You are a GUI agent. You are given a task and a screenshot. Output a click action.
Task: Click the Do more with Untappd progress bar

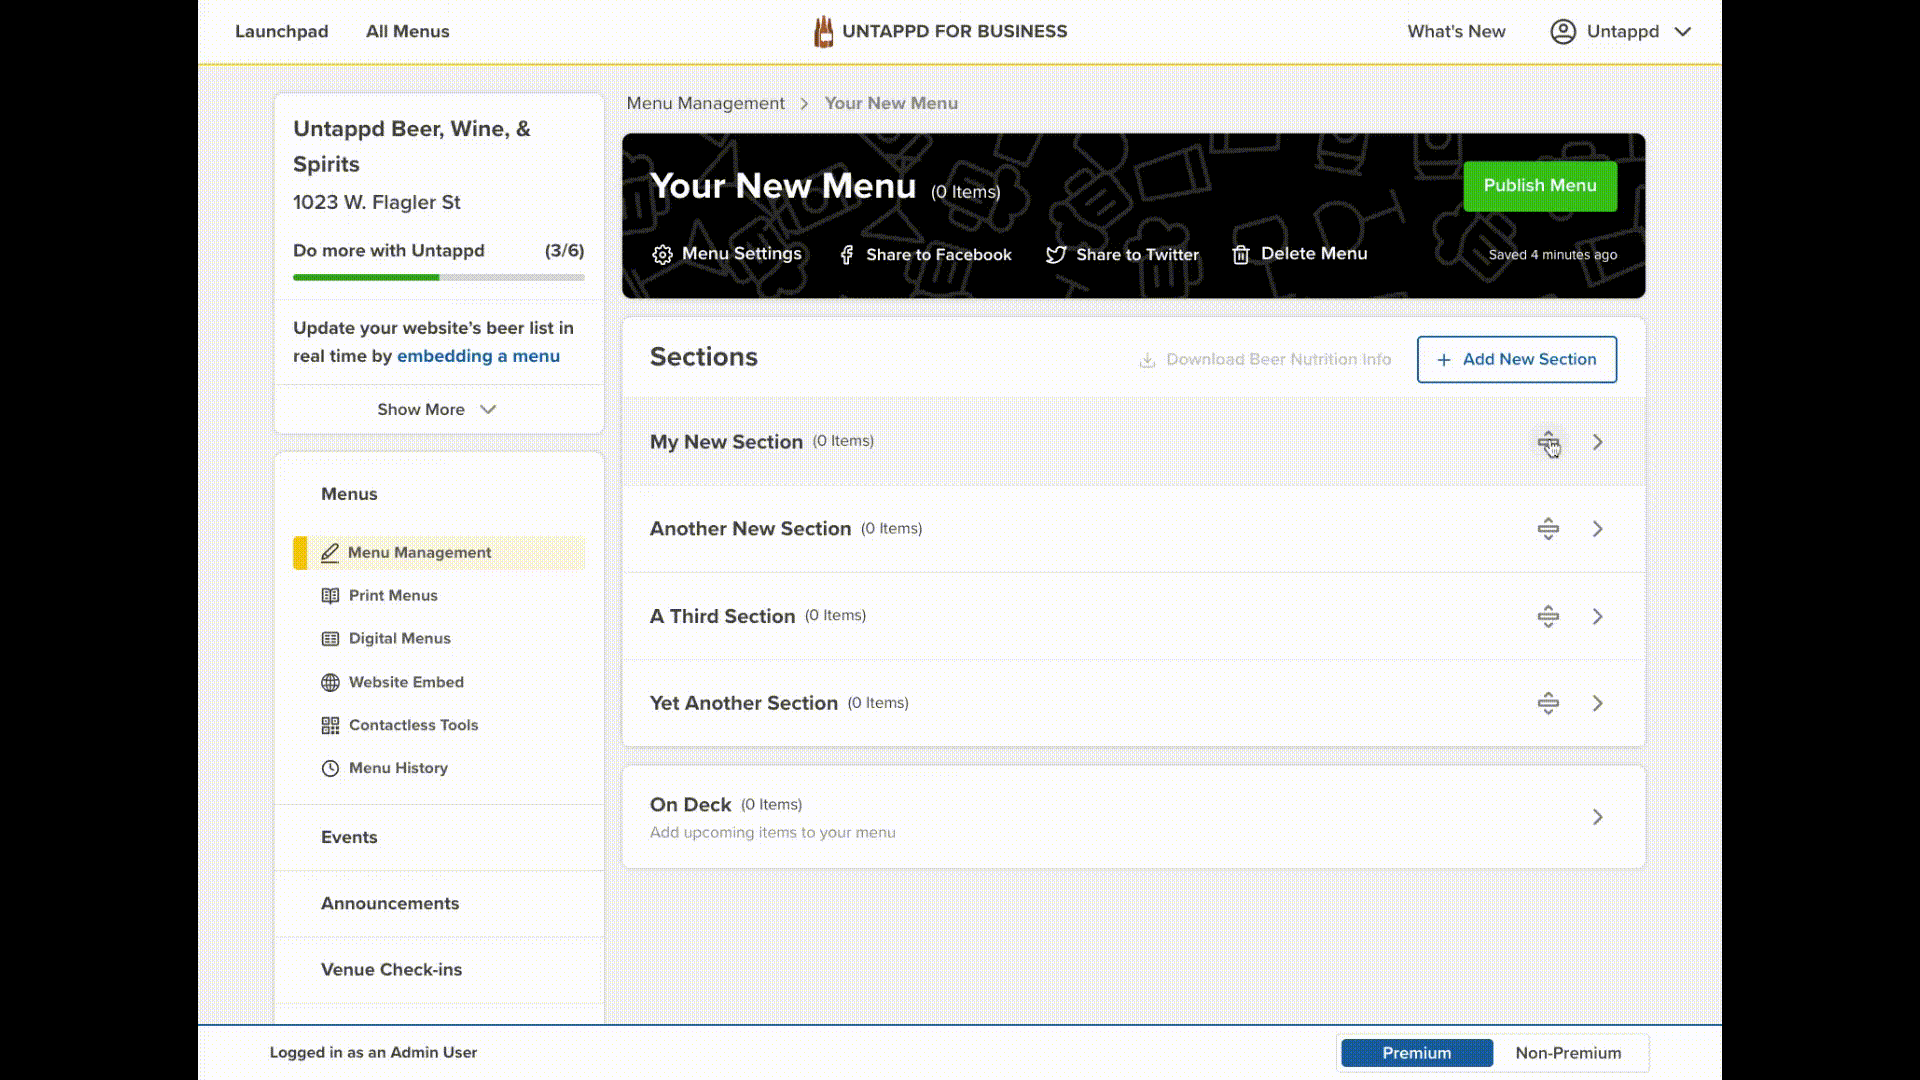438,277
